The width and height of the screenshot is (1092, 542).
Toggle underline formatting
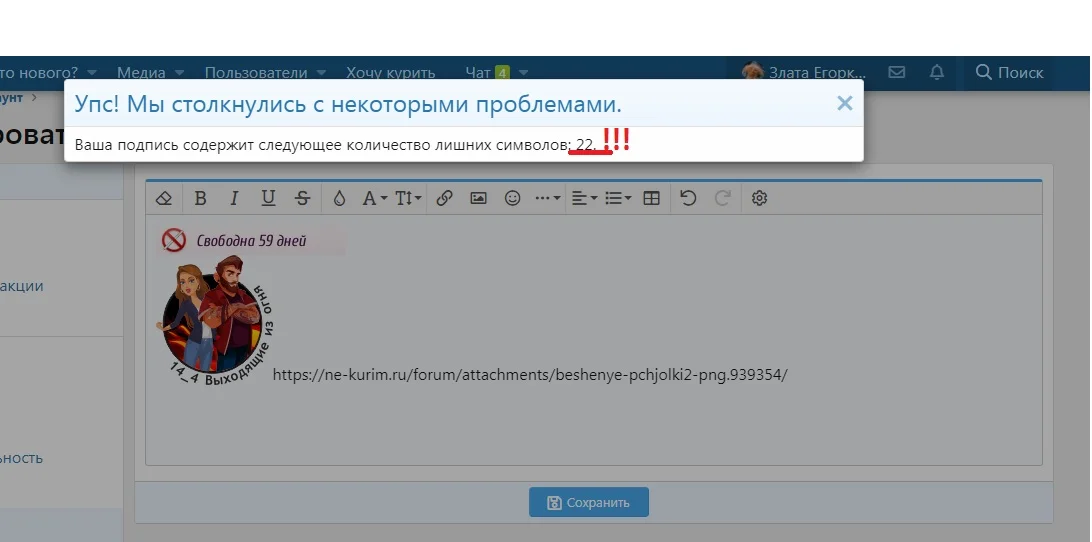[268, 199]
